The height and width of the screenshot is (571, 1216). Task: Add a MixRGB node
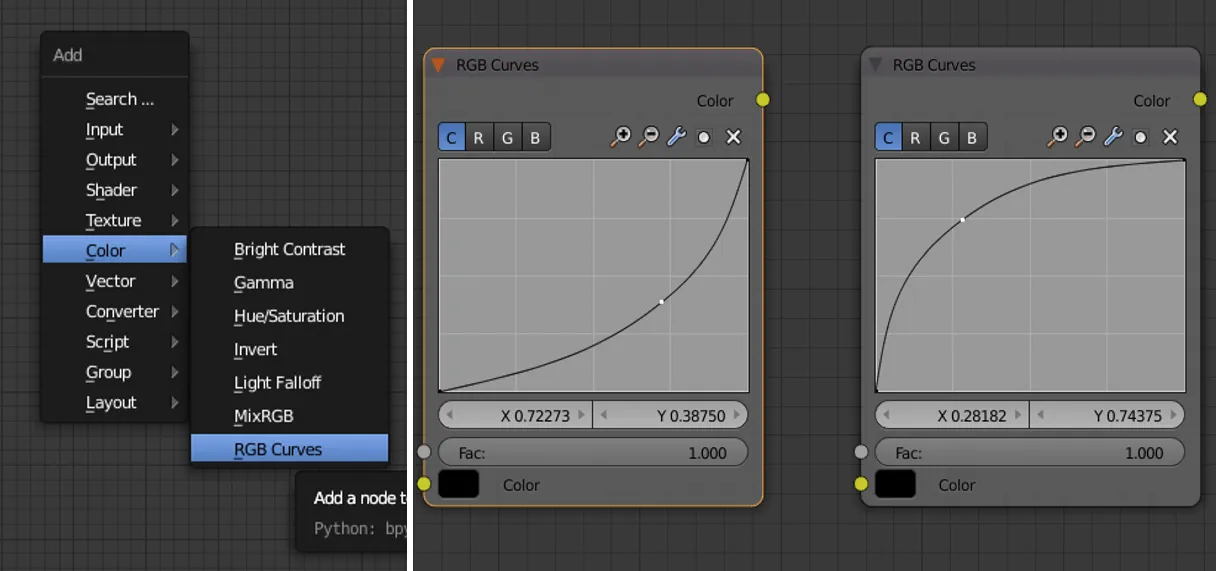(x=289, y=415)
